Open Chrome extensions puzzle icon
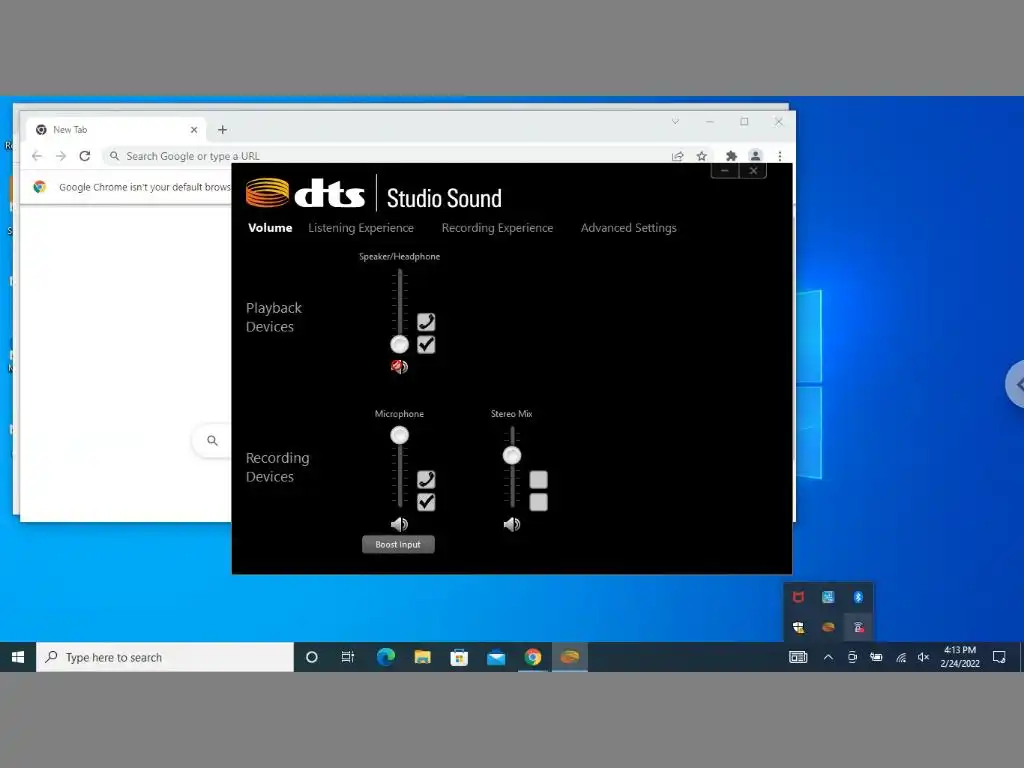Image resolution: width=1024 pixels, height=768 pixels. (731, 156)
